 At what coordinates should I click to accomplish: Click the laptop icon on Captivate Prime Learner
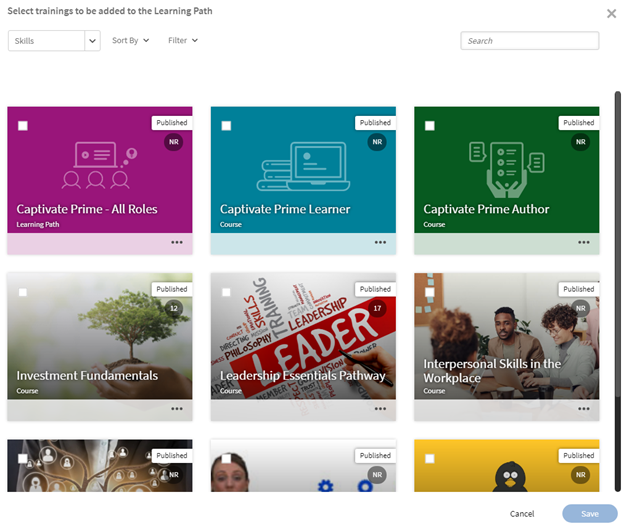pyautogui.click(x=303, y=166)
